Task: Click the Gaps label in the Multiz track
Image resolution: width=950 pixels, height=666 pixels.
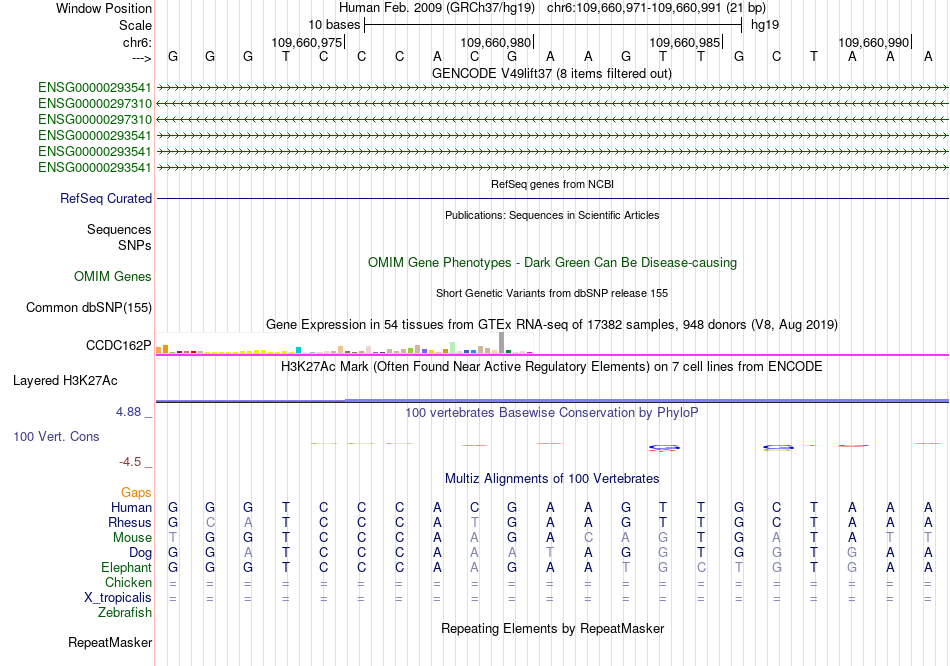Action: [136, 493]
